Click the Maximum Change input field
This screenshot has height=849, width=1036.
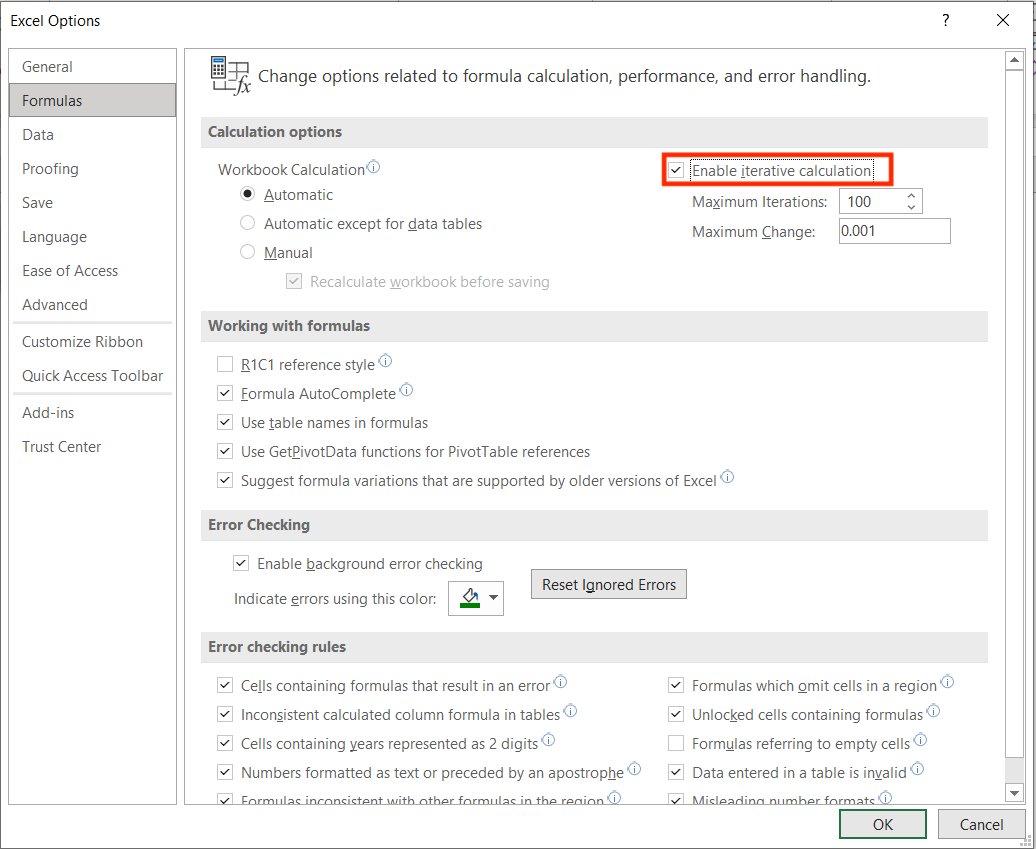(x=894, y=231)
